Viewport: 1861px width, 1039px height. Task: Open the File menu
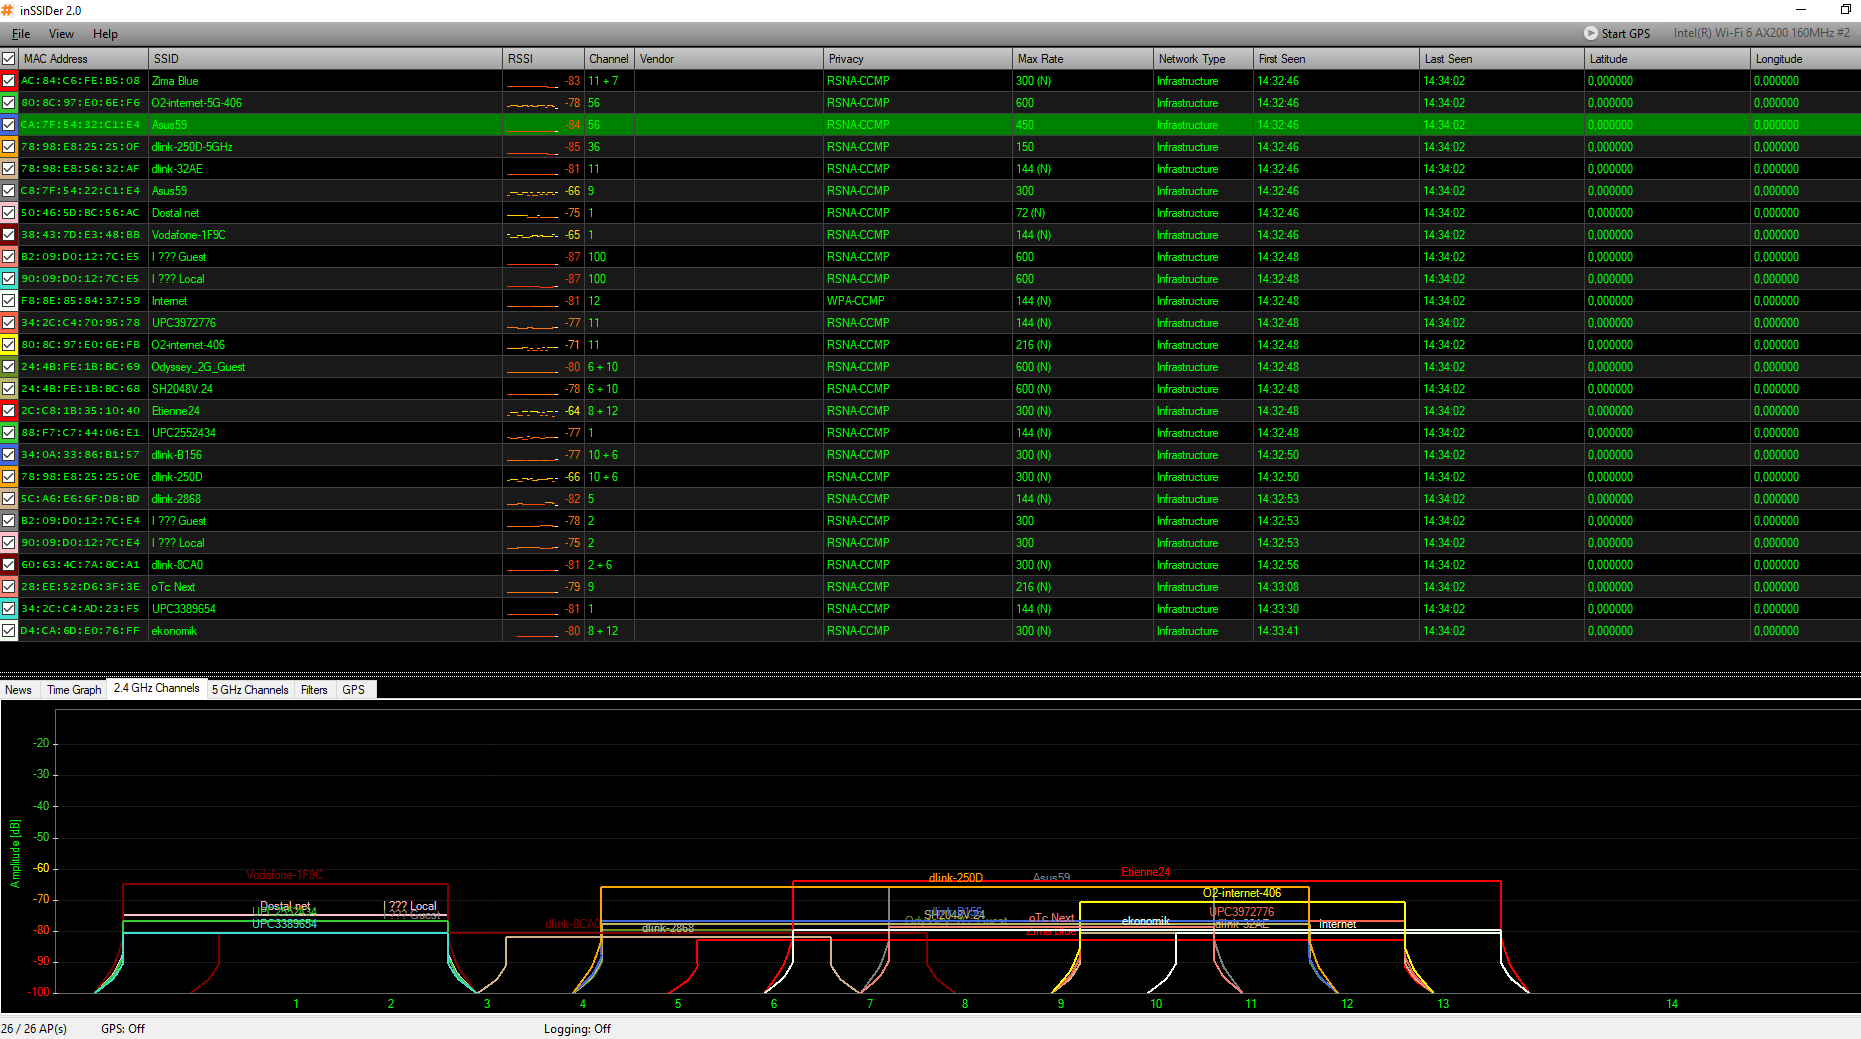pos(21,34)
